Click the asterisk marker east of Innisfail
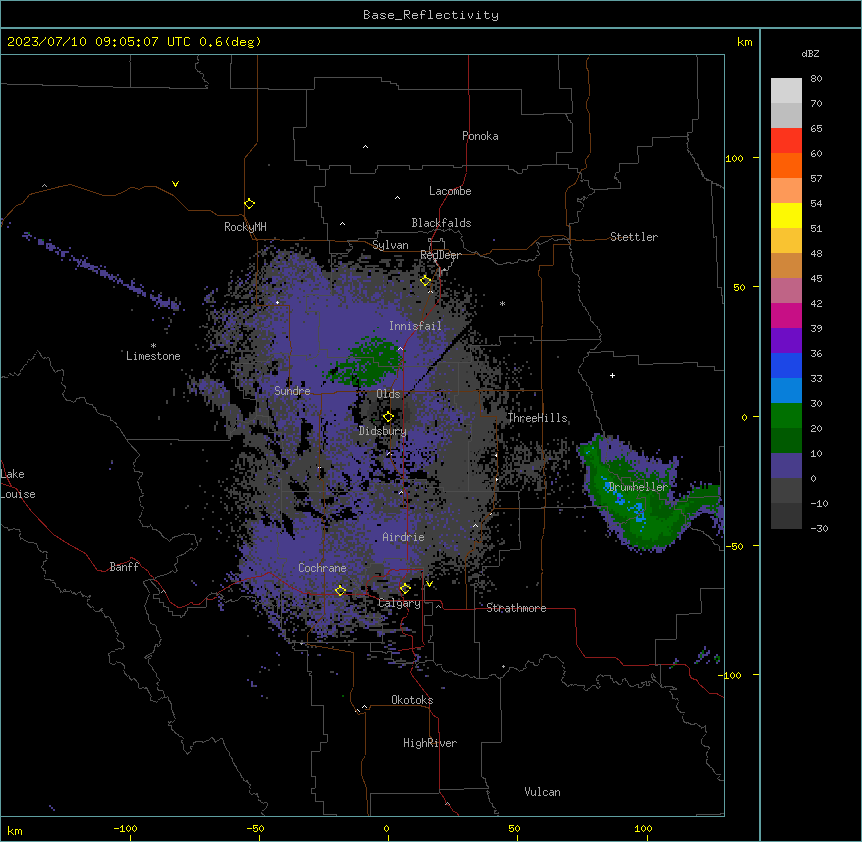 502,303
